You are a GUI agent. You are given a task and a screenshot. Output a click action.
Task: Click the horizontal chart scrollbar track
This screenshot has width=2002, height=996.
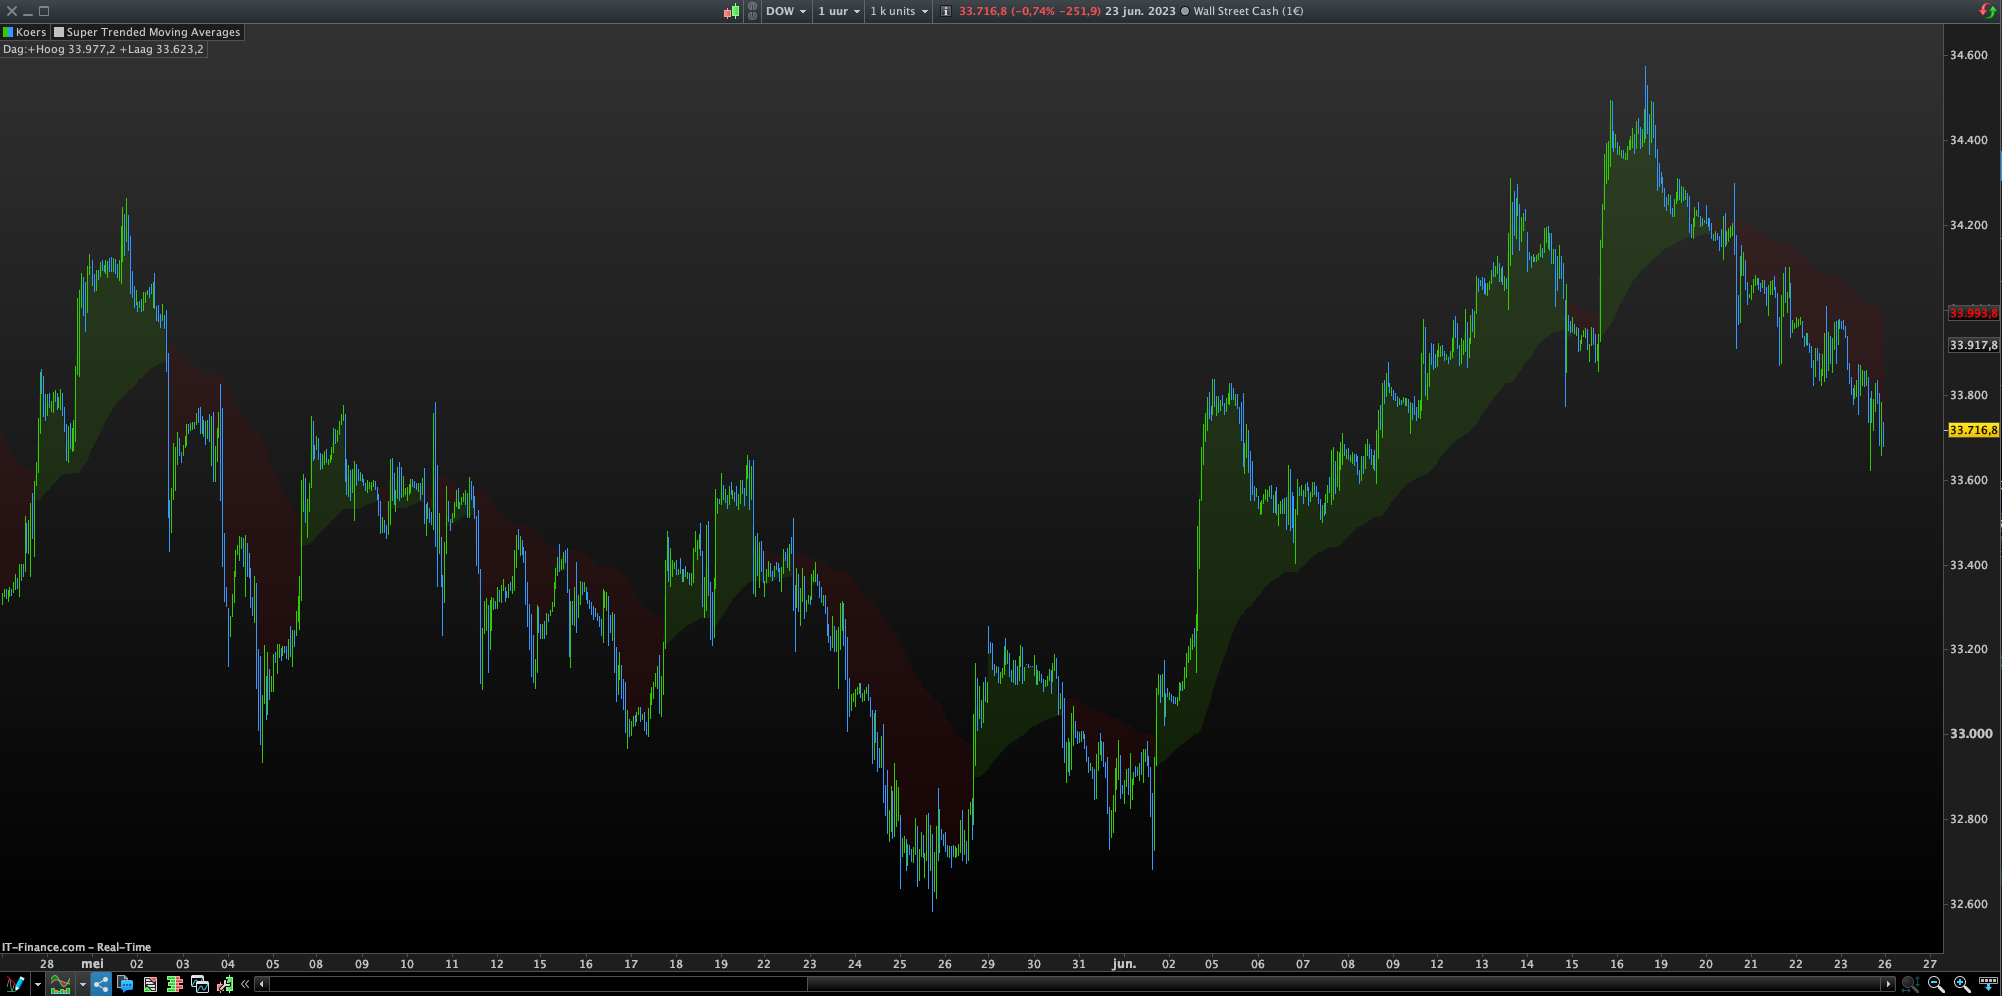click(1075, 984)
